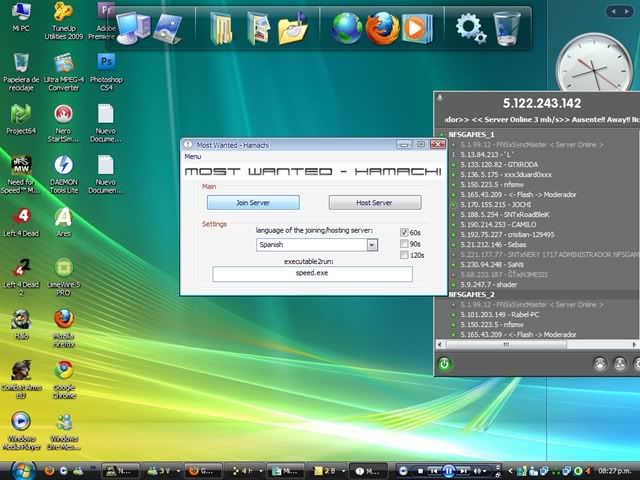Open Halo desktop icon
This screenshot has width=640, height=480.
(21, 324)
